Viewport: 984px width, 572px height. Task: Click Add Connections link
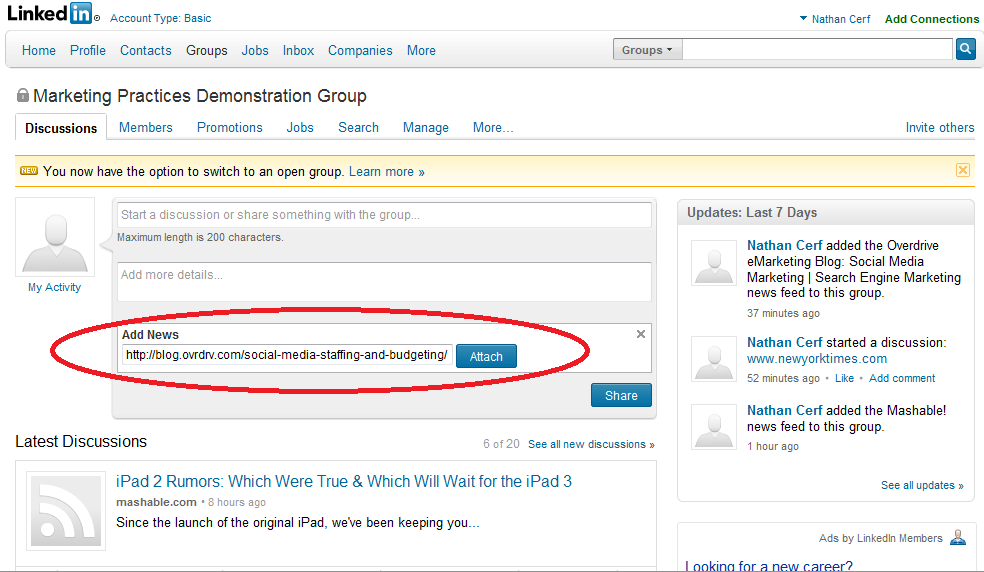point(932,19)
